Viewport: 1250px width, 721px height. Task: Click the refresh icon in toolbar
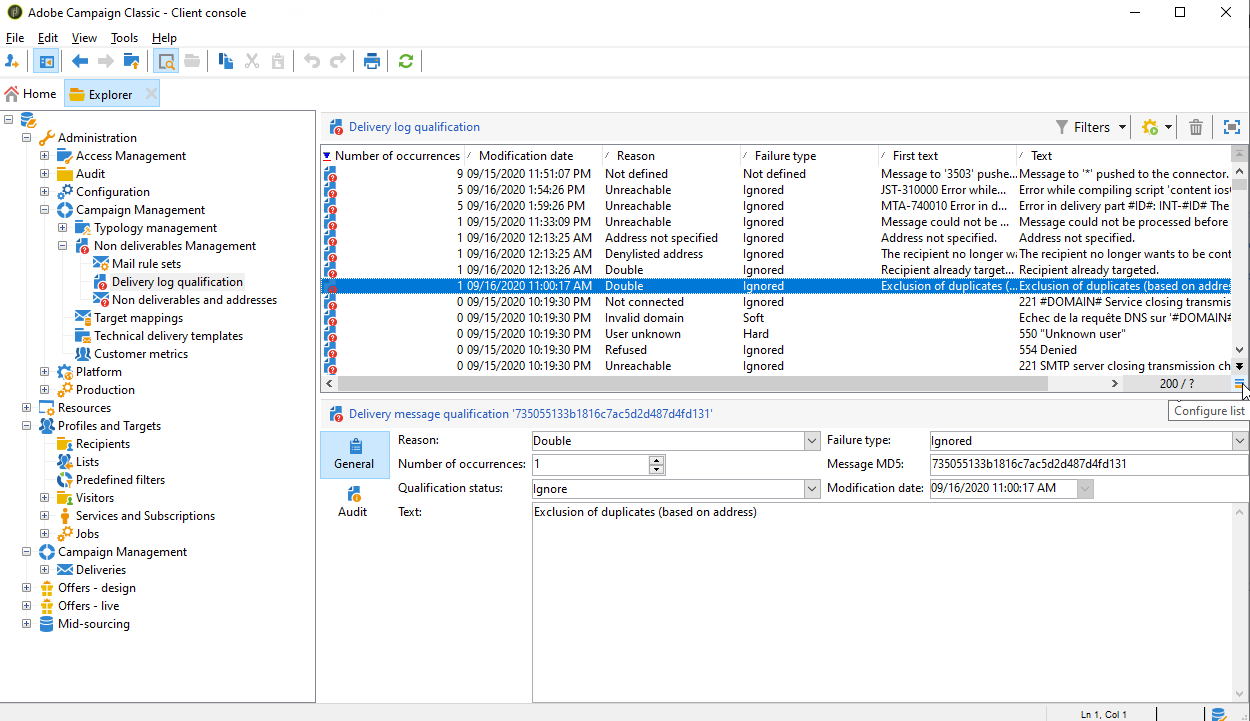[405, 62]
